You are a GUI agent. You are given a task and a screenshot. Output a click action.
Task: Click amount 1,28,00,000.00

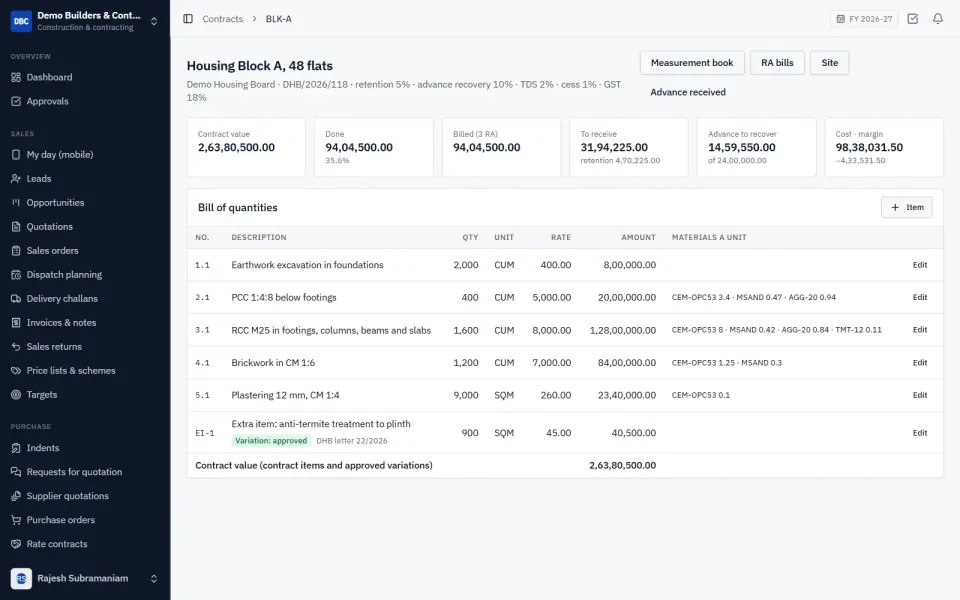[623, 331]
